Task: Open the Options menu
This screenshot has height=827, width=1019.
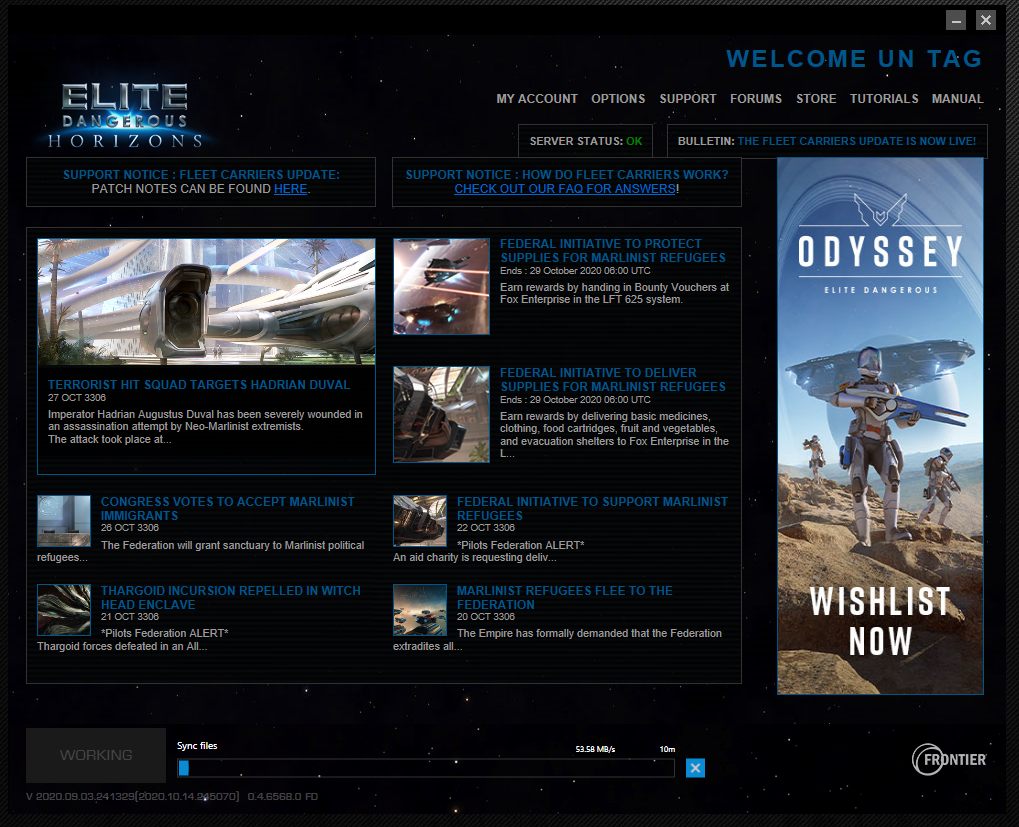Action: click(618, 99)
